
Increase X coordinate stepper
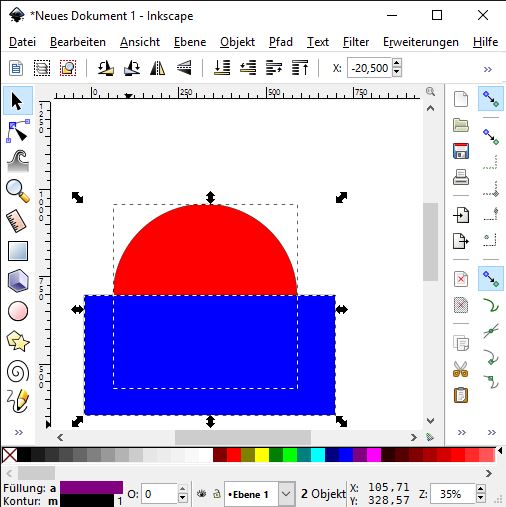pos(397,63)
